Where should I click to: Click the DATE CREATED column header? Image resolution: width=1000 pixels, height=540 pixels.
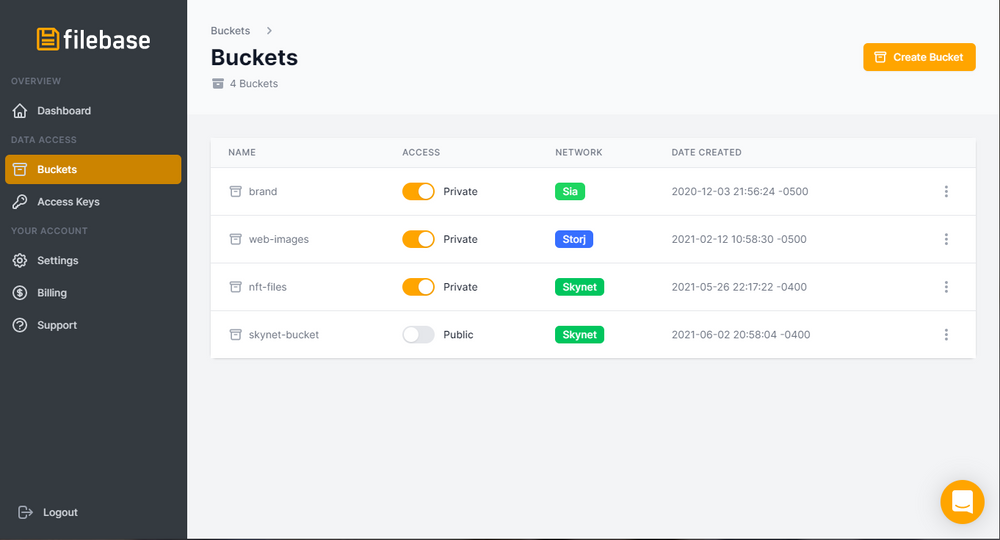coord(707,152)
